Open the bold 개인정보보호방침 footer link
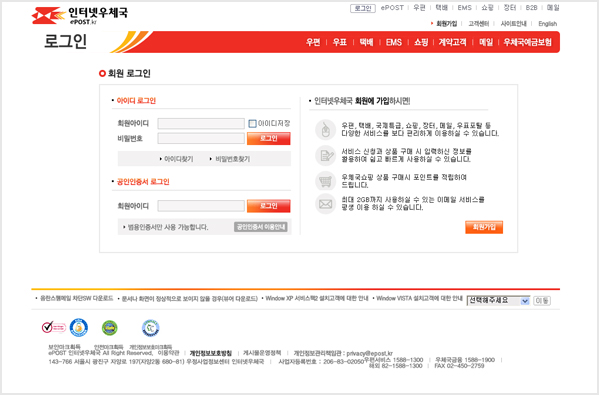Screen dimensions: 599x395 pos(210,353)
